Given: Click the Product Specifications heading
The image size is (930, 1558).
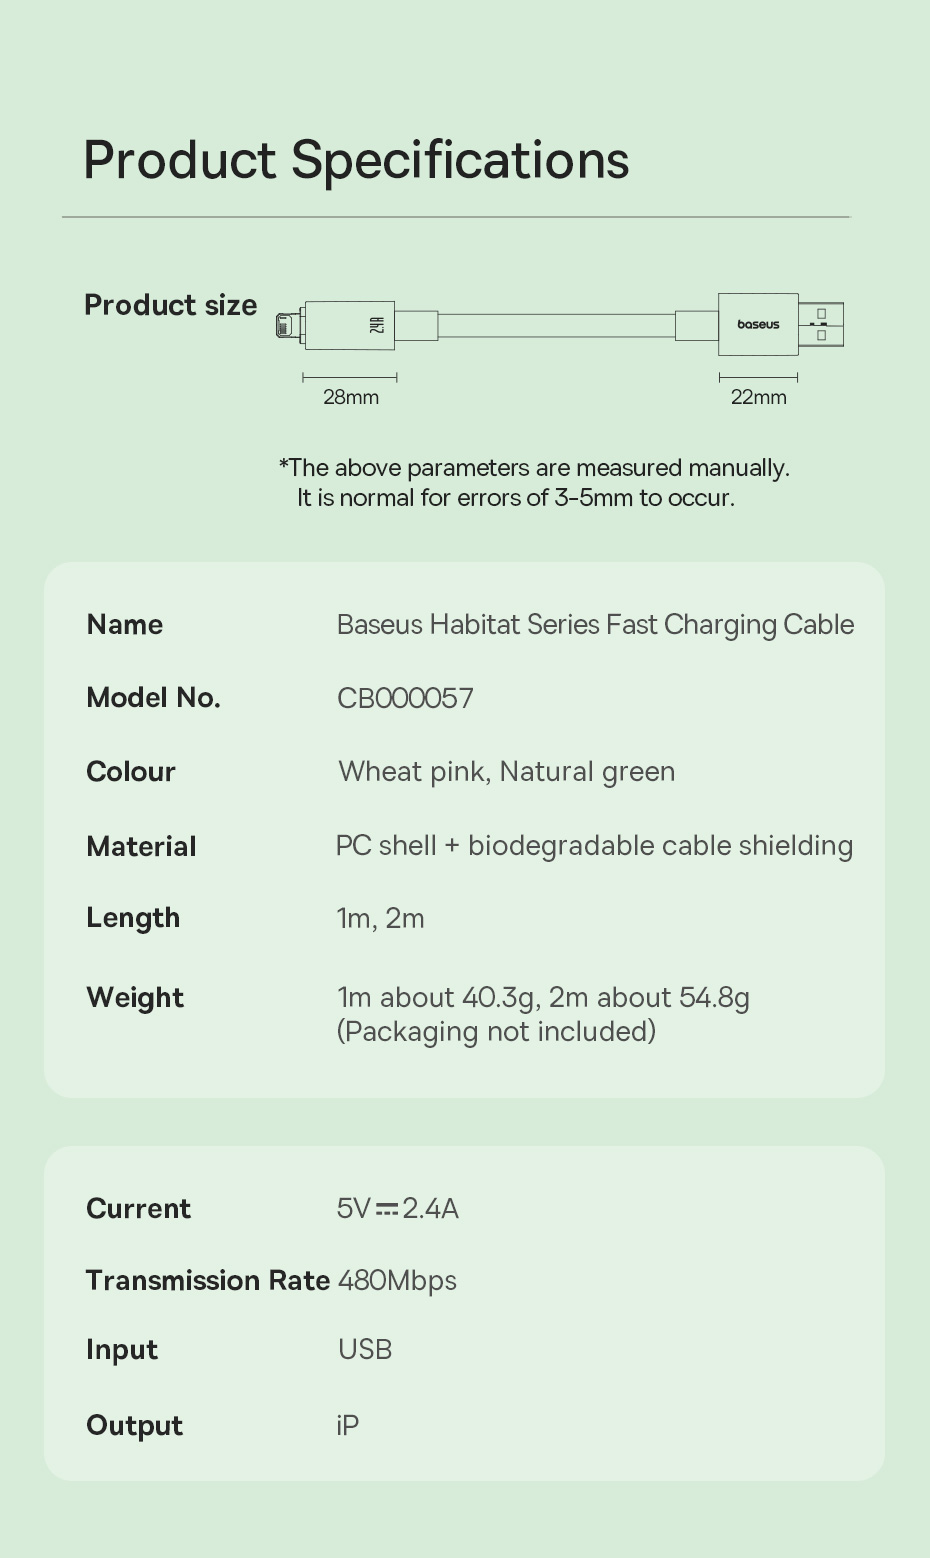Looking at the screenshot, I should tap(356, 160).
